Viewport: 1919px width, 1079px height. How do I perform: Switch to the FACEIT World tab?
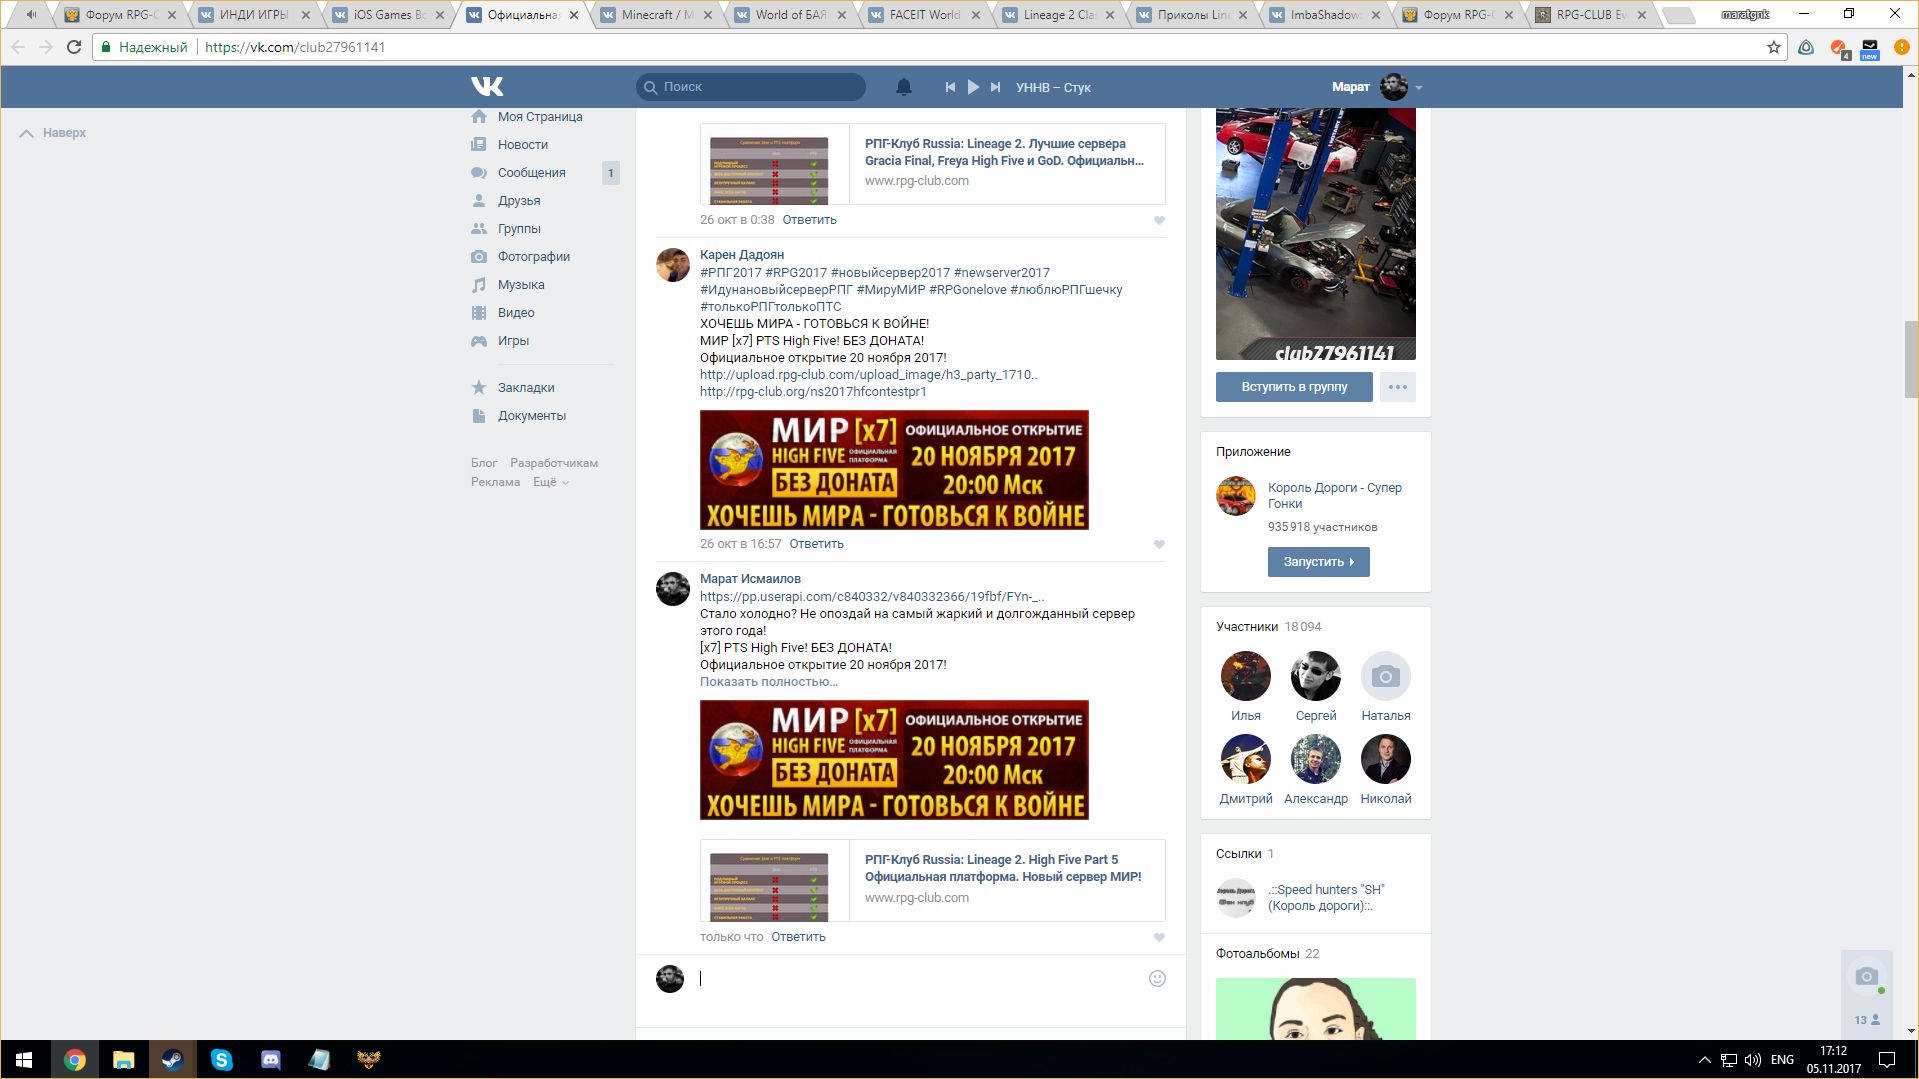(924, 15)
